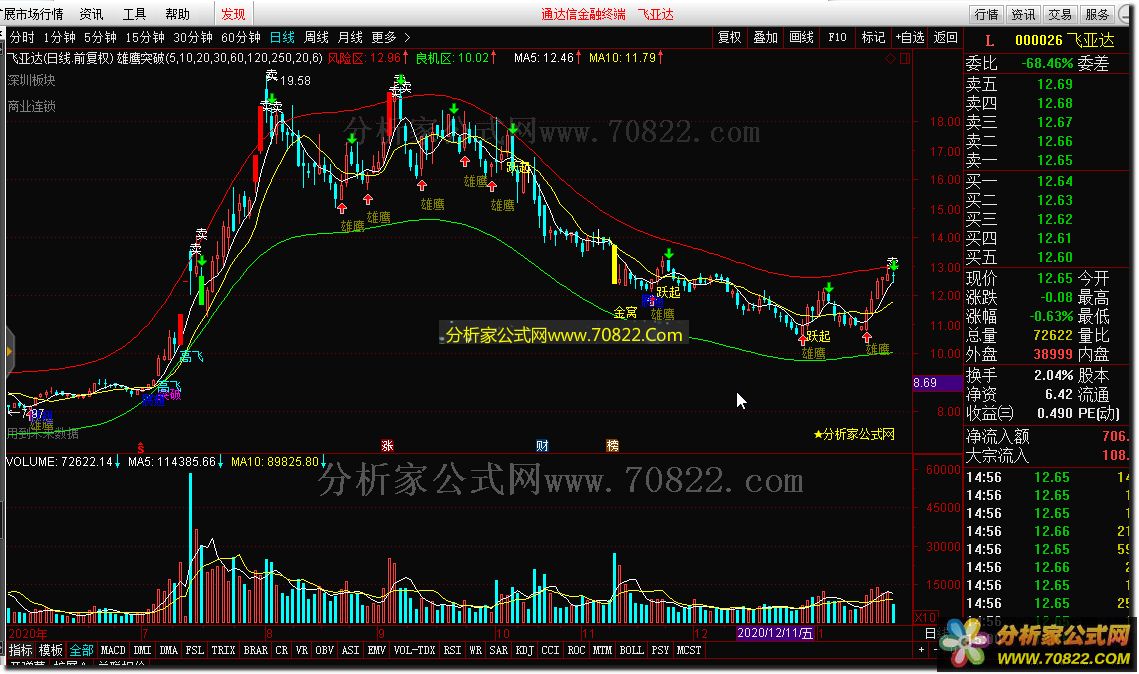The image size is (1139, 674).
Task: Click the > chevron after 更多
Action: point(407,37)
